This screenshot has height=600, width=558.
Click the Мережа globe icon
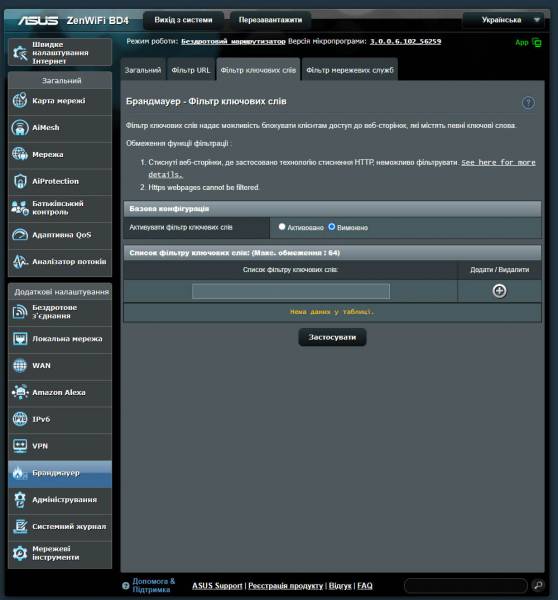[20, 154]
